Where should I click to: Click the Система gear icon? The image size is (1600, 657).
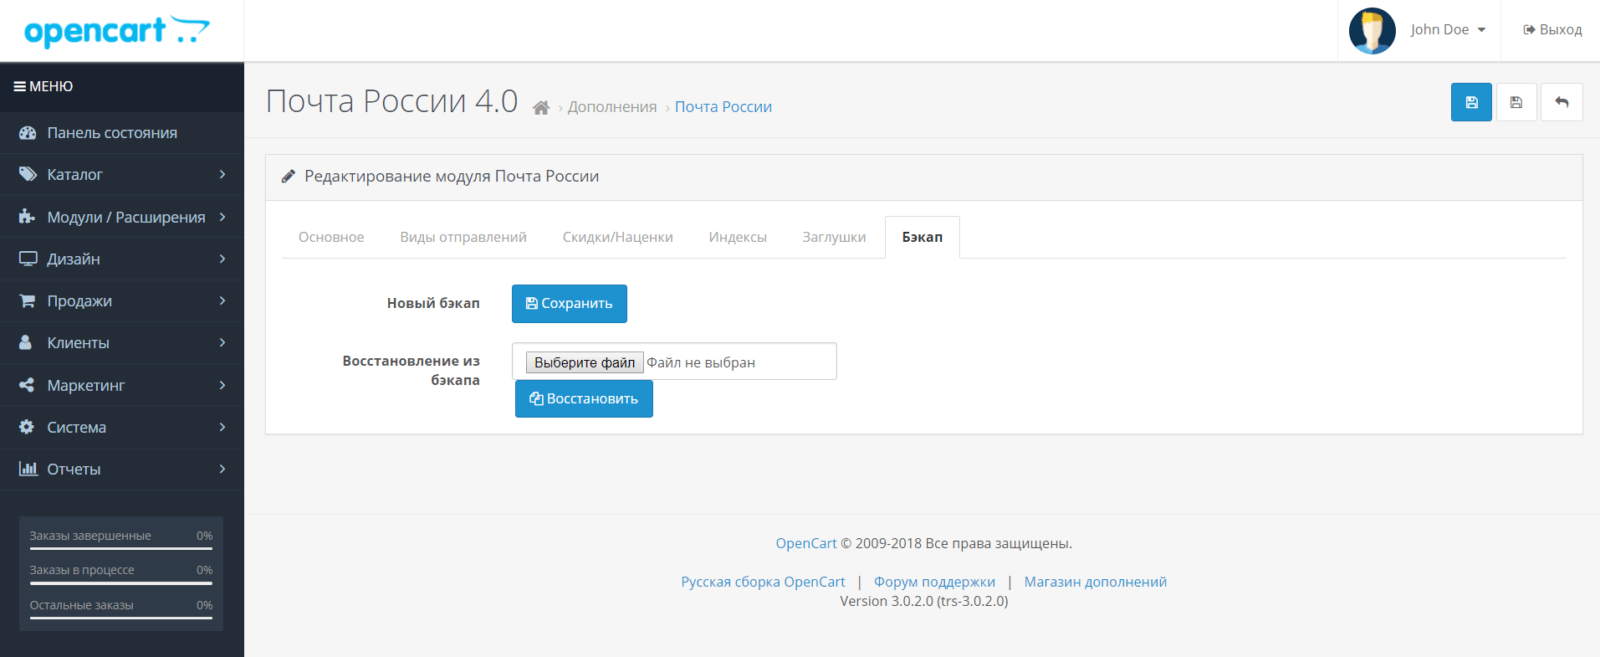coord(27,427)
